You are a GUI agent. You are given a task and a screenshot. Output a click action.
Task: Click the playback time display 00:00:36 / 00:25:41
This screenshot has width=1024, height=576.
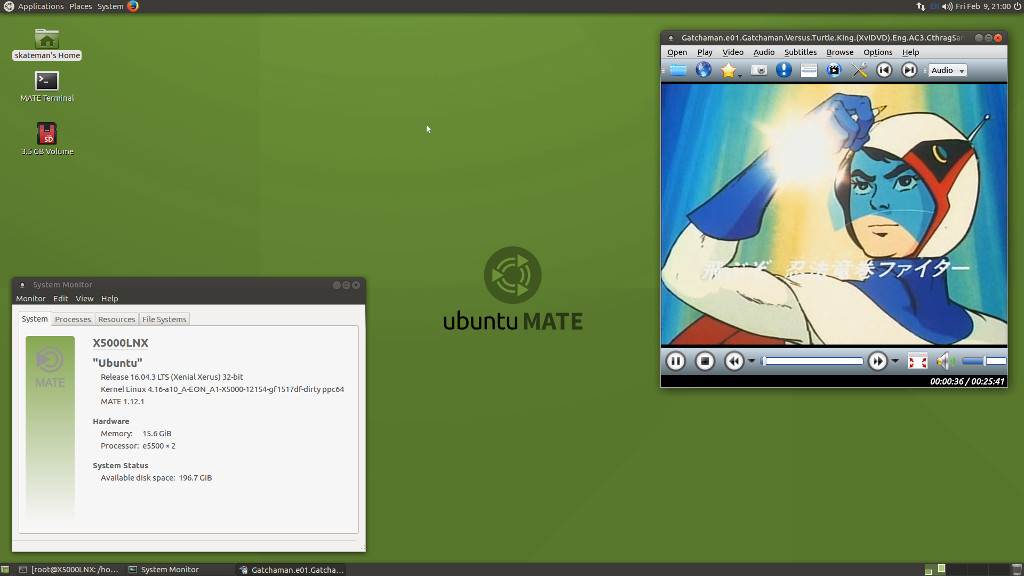[967, 381]
